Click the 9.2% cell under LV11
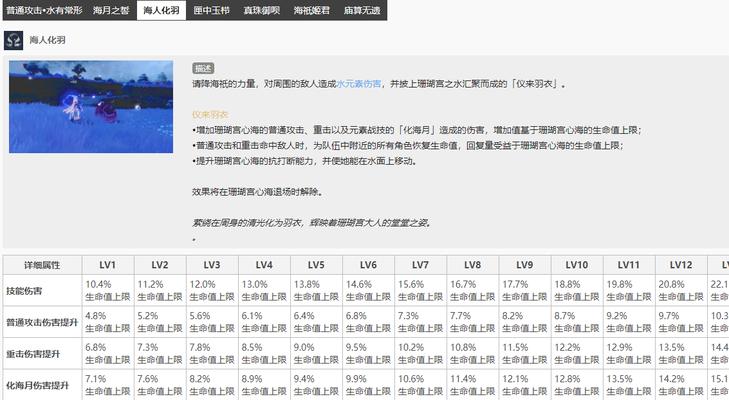Screen dimensions: 729x400 click(x=629, y=322)
